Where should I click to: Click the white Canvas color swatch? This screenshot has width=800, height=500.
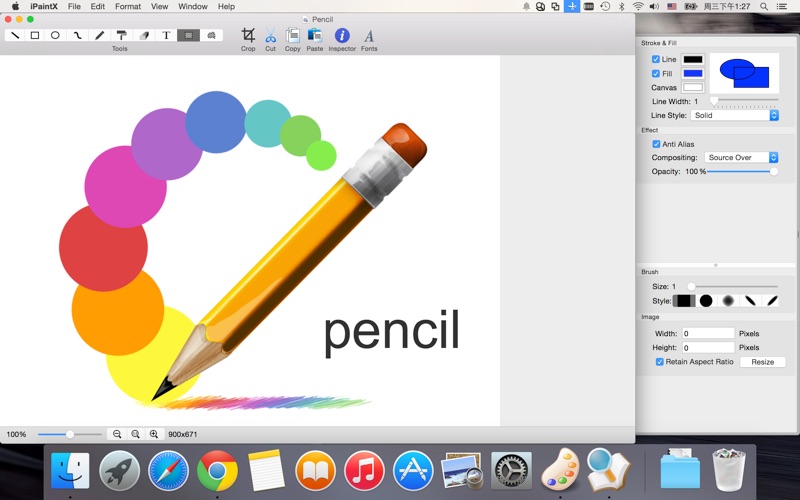[693, 87]
